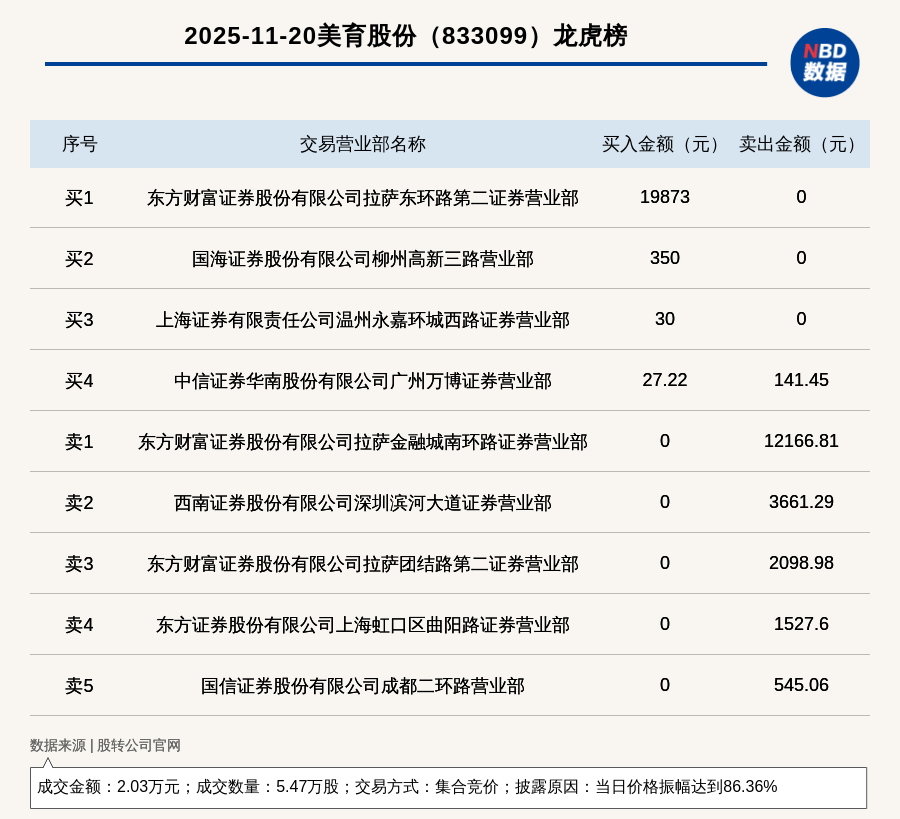Select 国海证券柳州高新三路营业部 entry
Screen dimensions: 900x819
click(x=362, y=259)
